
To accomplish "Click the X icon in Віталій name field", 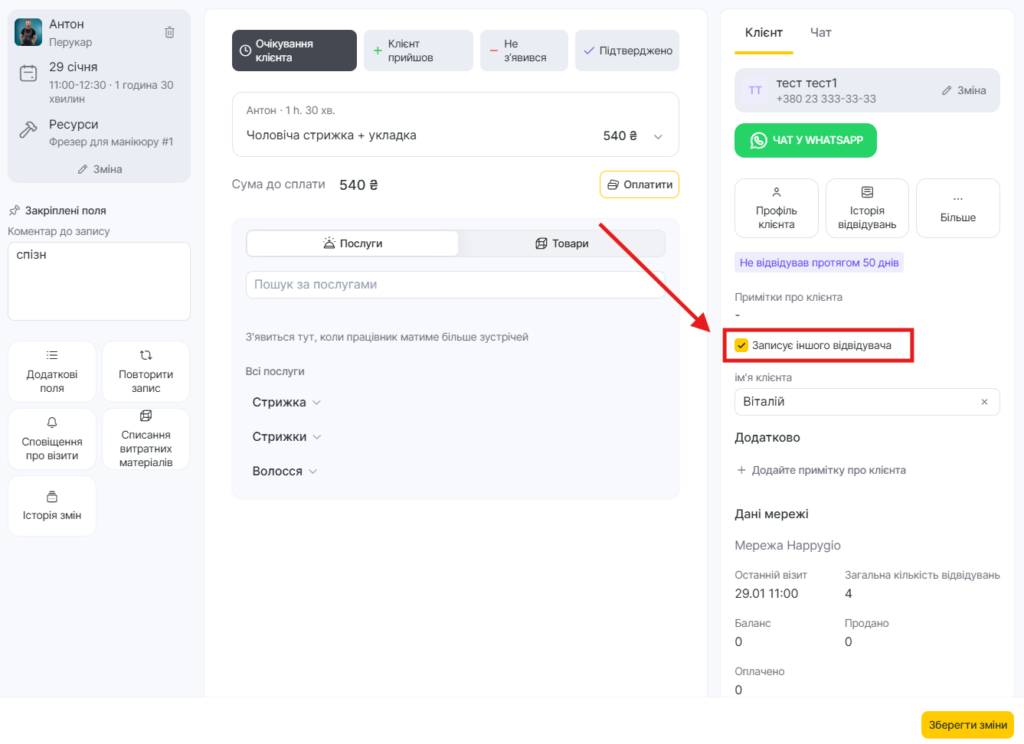I will (984, 402).
